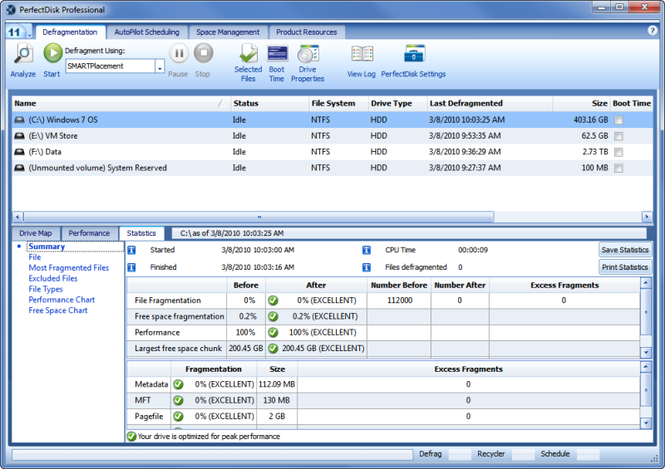Screen dimensions: 665x469
Task: Click Print Statistics button
Action: pyautogui.click(x=625, y=268)
